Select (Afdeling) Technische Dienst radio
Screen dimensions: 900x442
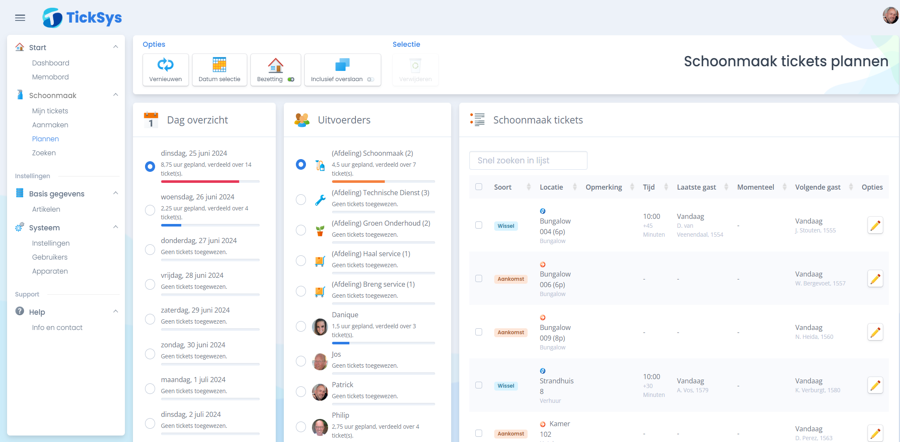[x=301, y=200]
